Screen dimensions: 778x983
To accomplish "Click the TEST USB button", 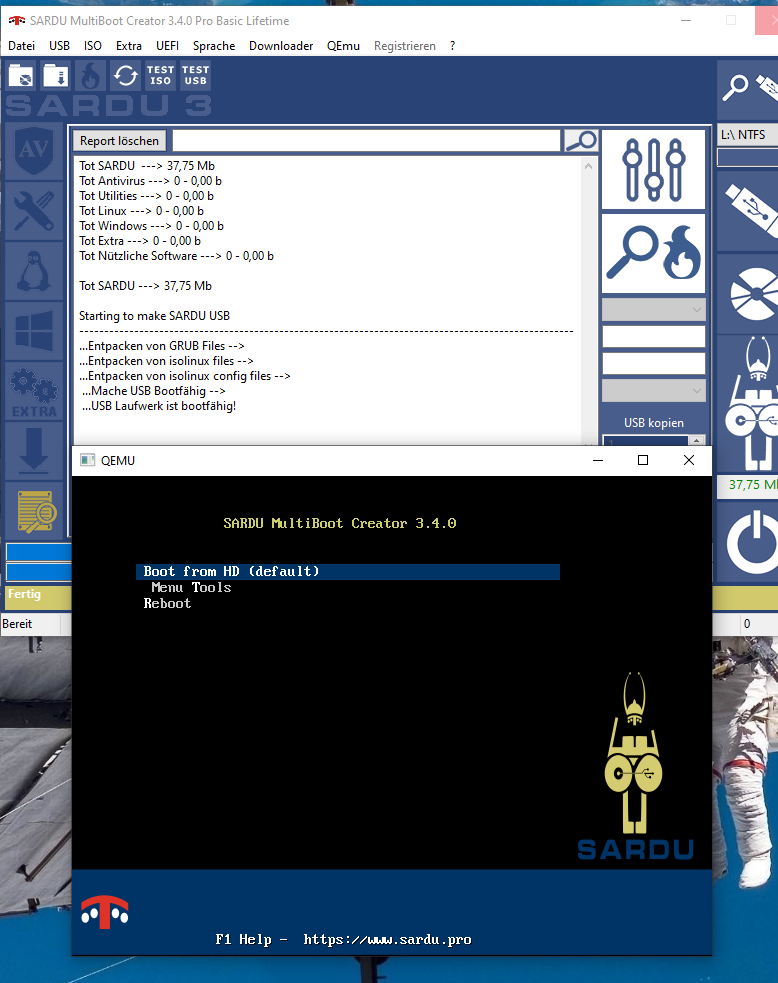I will point(196,76).
